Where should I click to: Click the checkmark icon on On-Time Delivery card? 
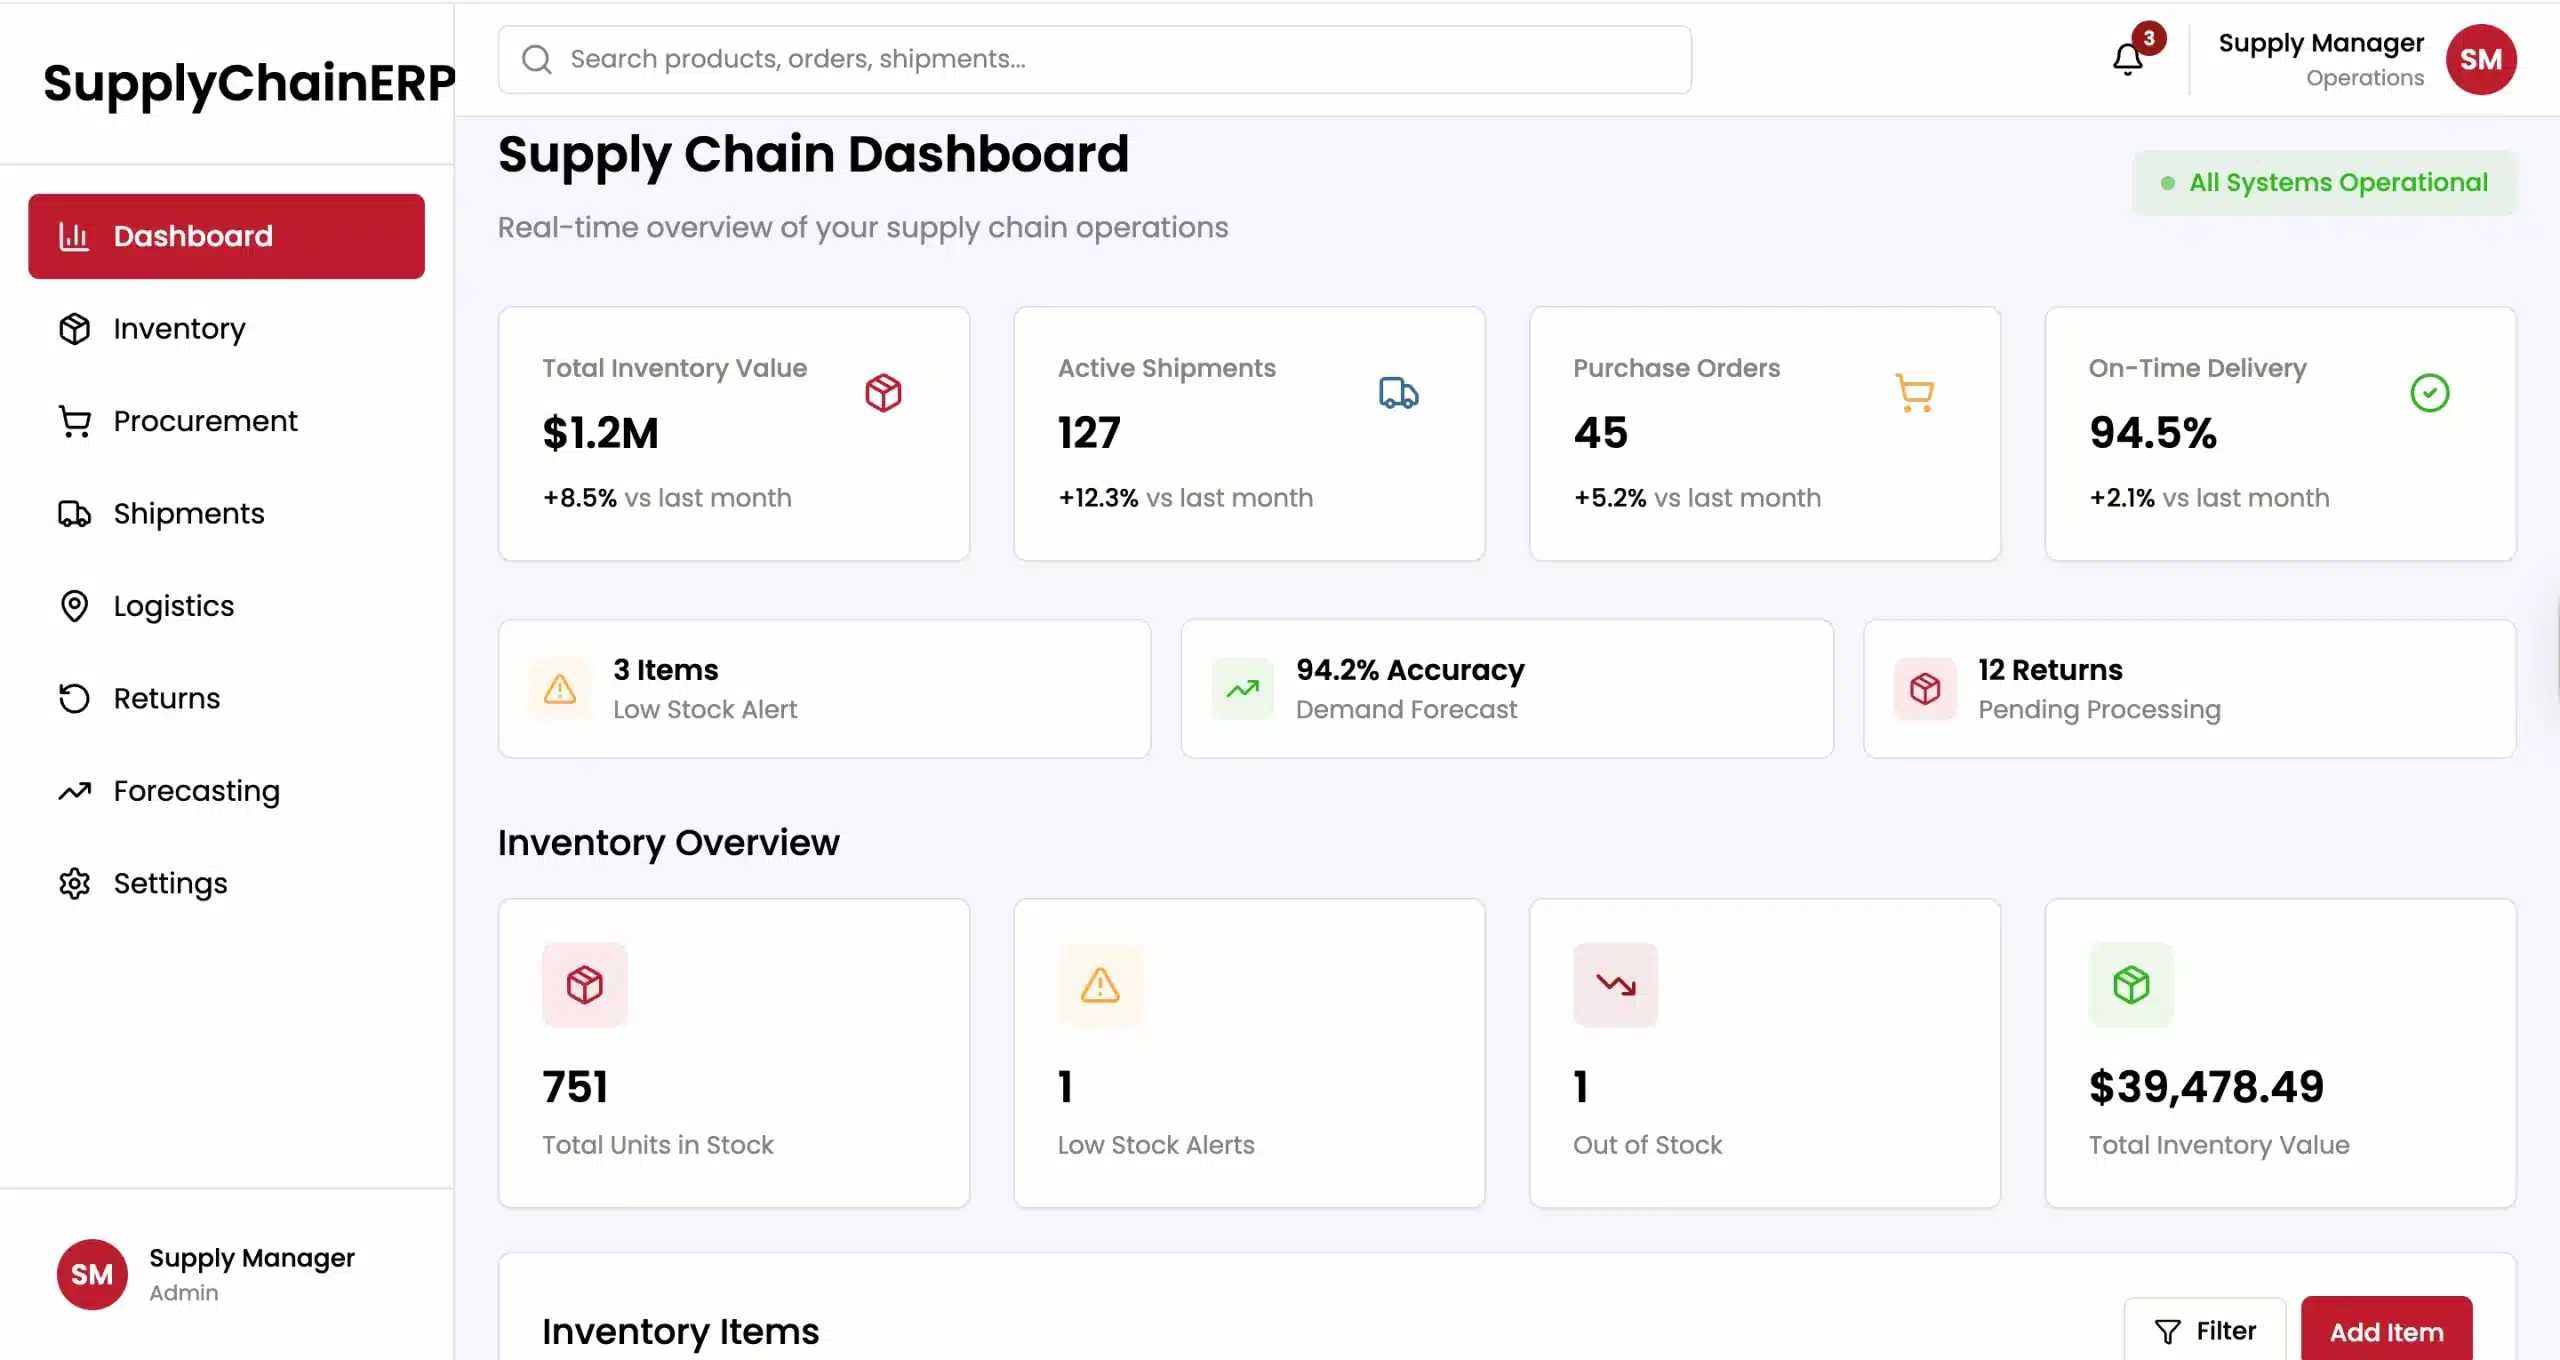[x=2429, y=393]
